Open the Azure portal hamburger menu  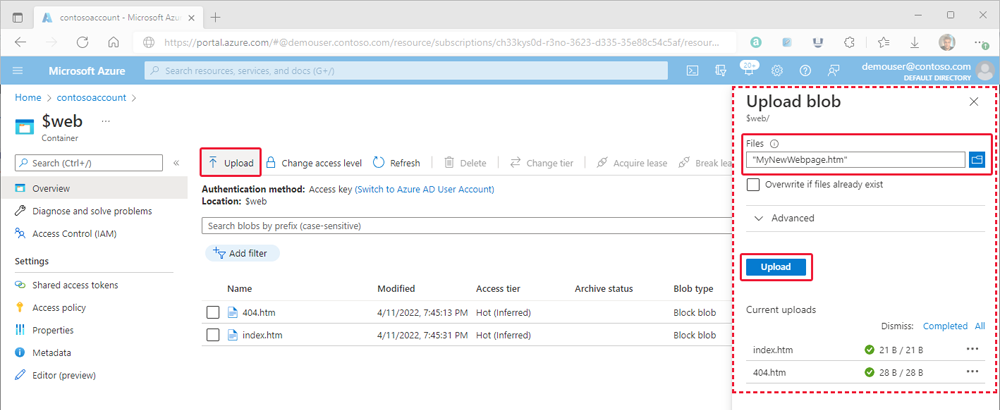coord(18,70)
